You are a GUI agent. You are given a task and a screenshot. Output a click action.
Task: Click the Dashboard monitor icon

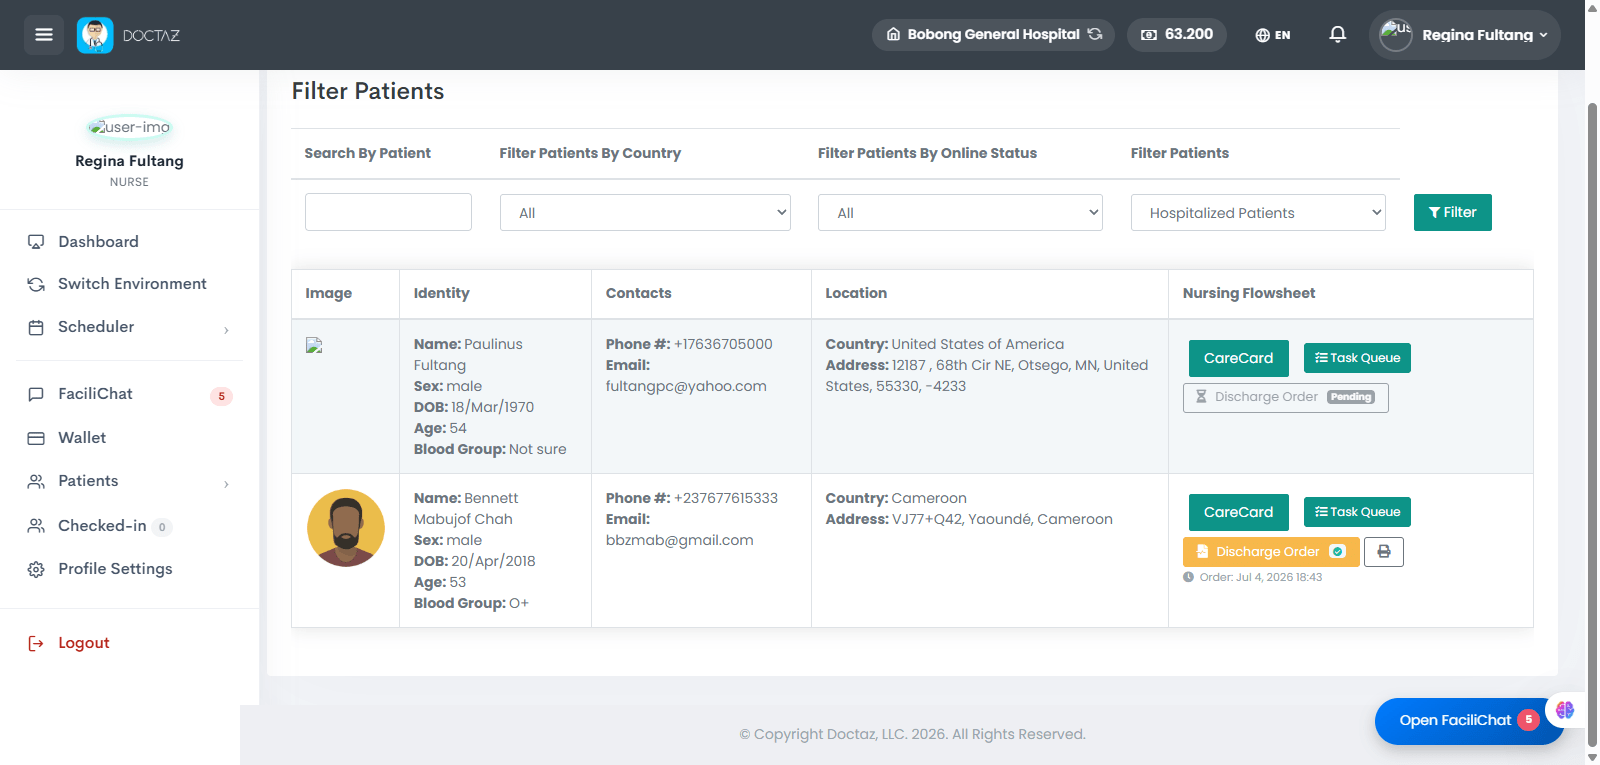click(36, 242)
